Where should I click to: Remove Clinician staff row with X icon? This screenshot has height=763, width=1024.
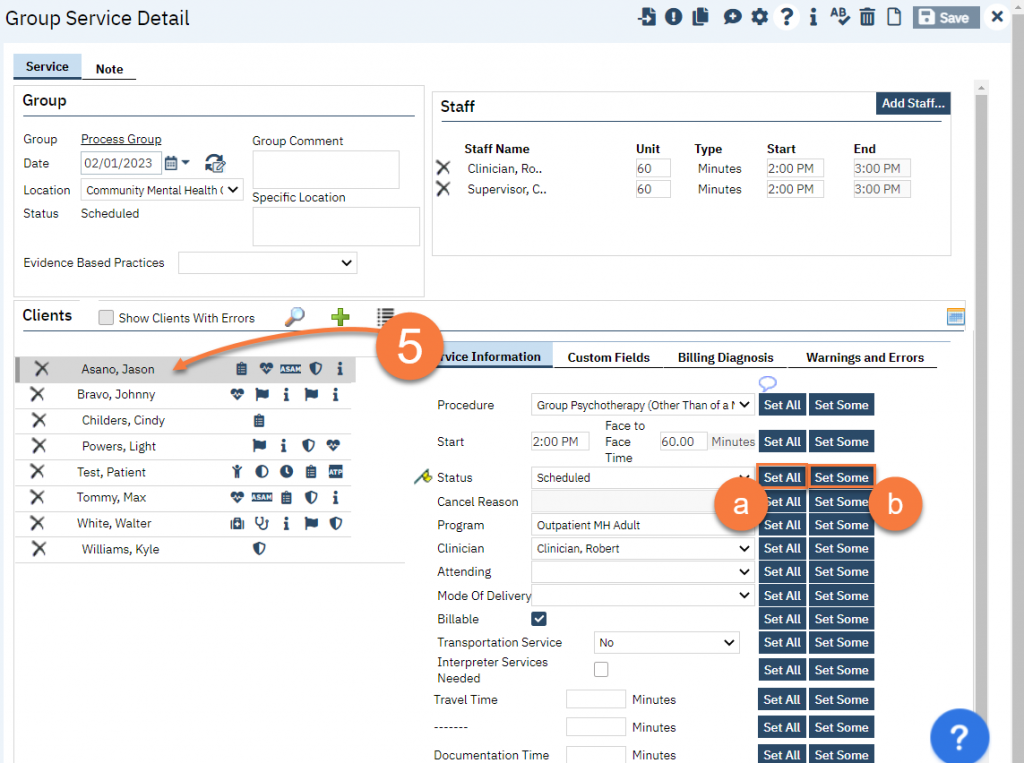tap(443, 169)
